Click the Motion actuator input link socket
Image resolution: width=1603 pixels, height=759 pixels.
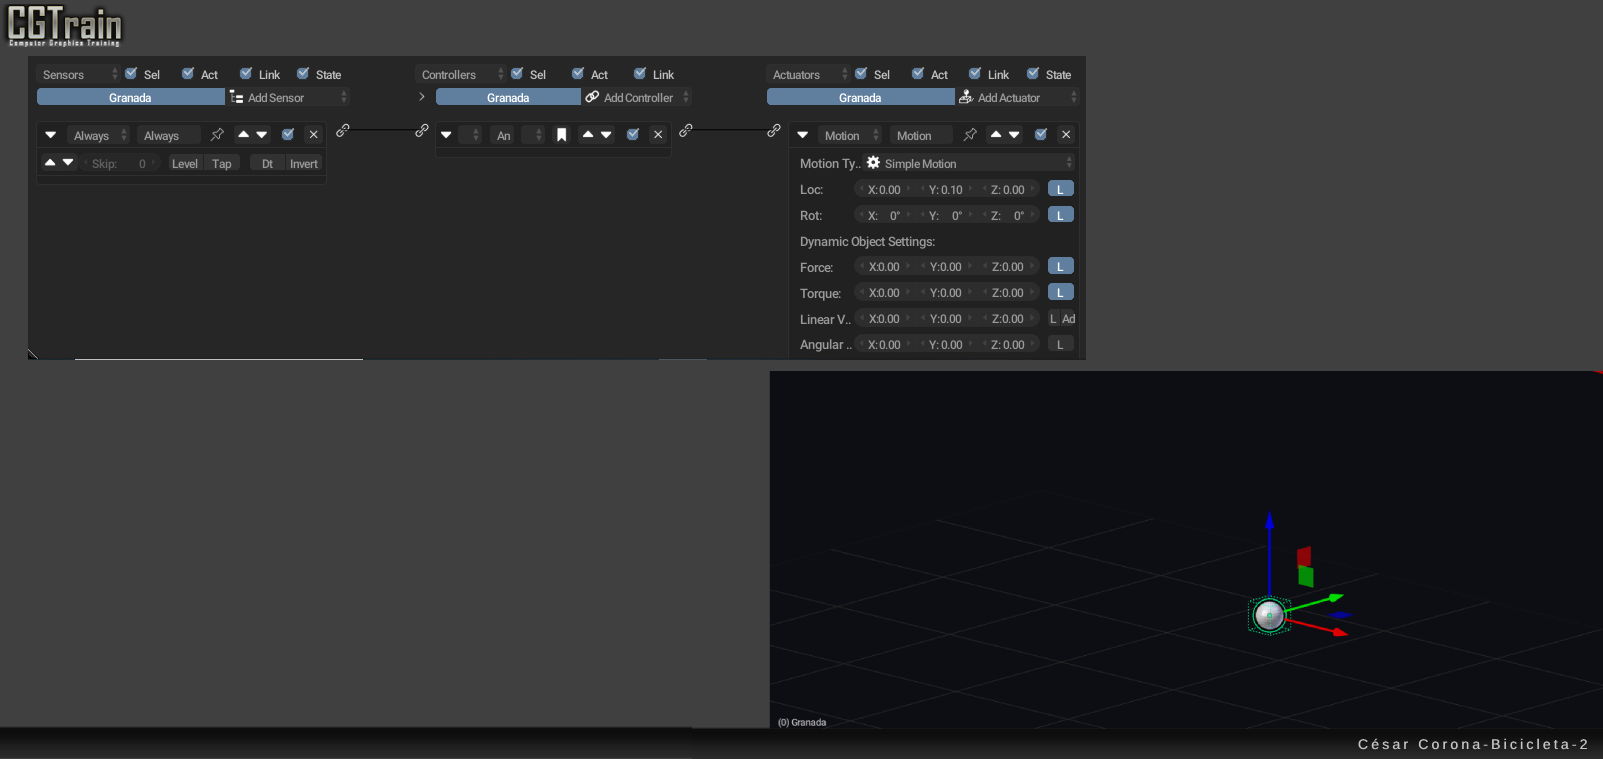774,131
